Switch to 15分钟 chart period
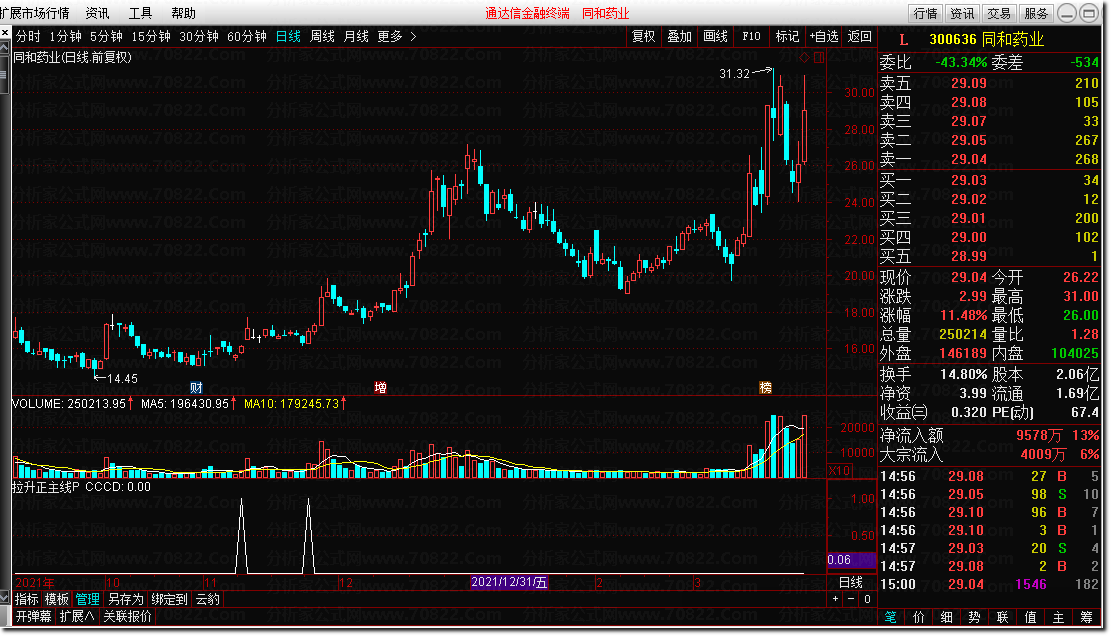This screenshot has width=1112, height=636. (x=151, y=36)
